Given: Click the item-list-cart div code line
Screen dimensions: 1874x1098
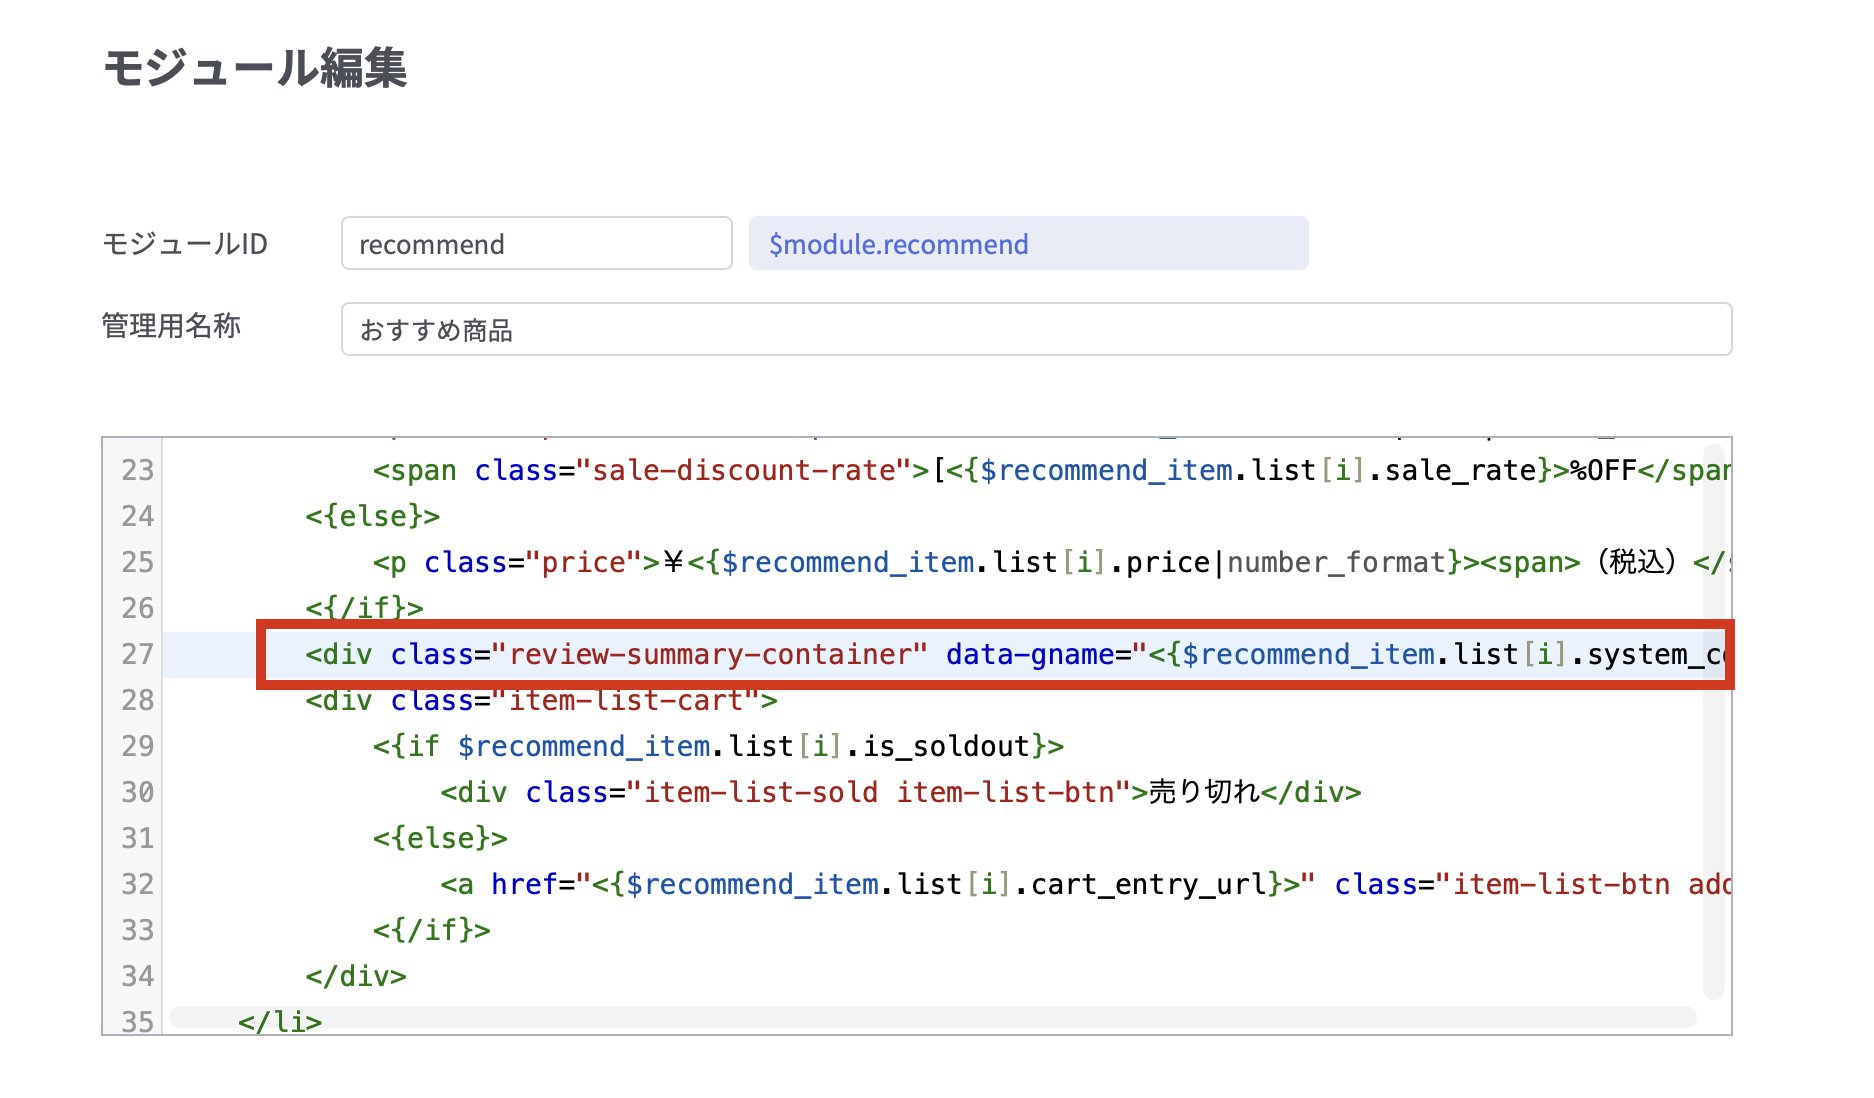Looking at the screenshot, I should point(541,700).
